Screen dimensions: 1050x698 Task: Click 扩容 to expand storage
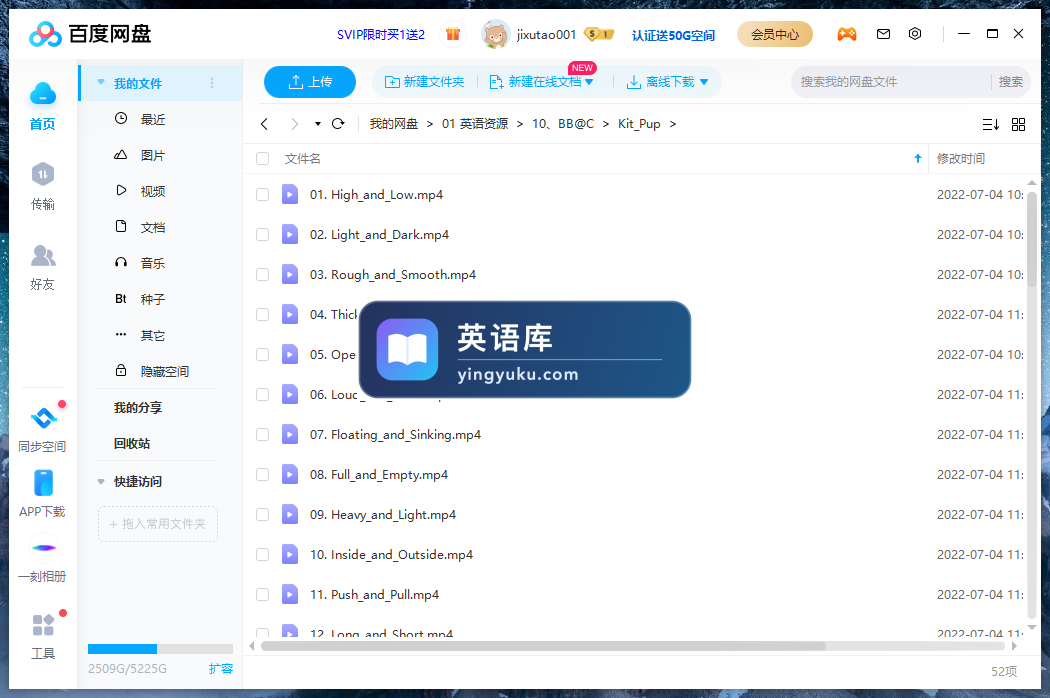pos(221,669)
